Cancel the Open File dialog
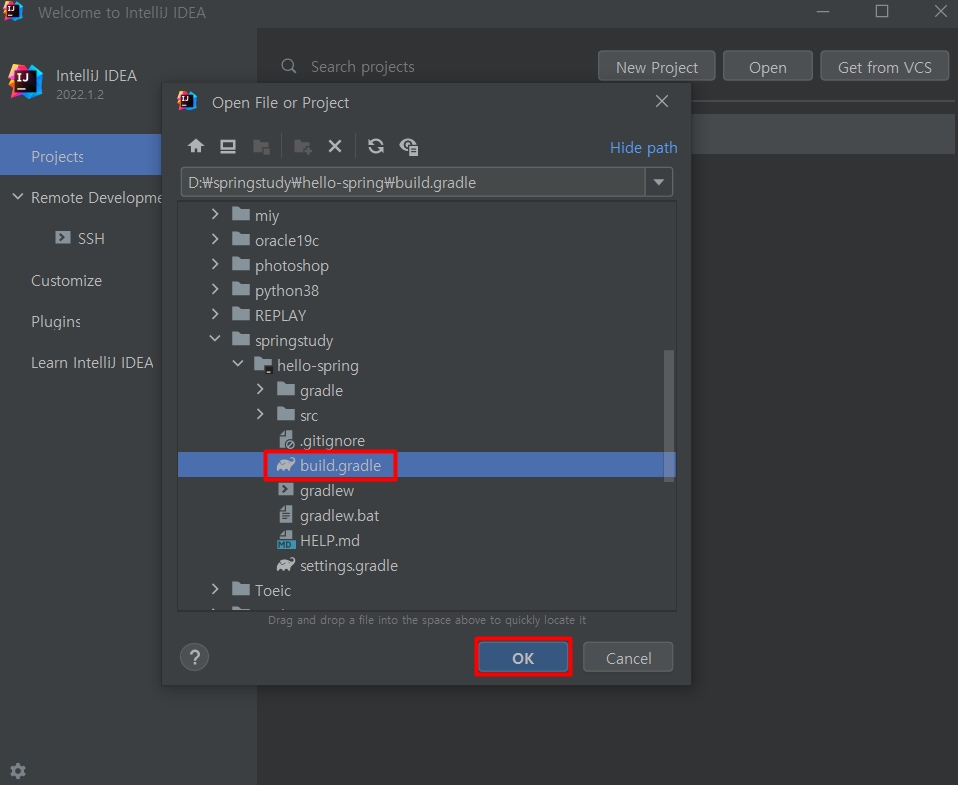Viewport: 958px width, 785px height. click(628, 657)
